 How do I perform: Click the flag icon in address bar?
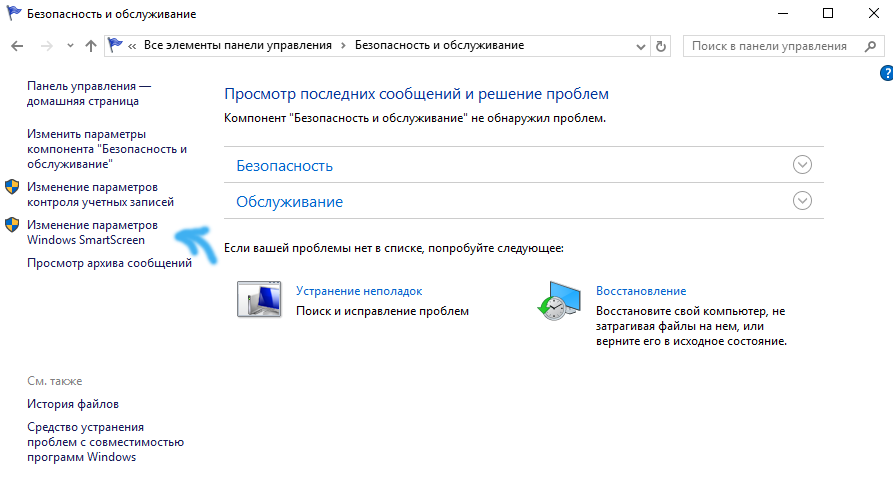[x=116, y=44]
